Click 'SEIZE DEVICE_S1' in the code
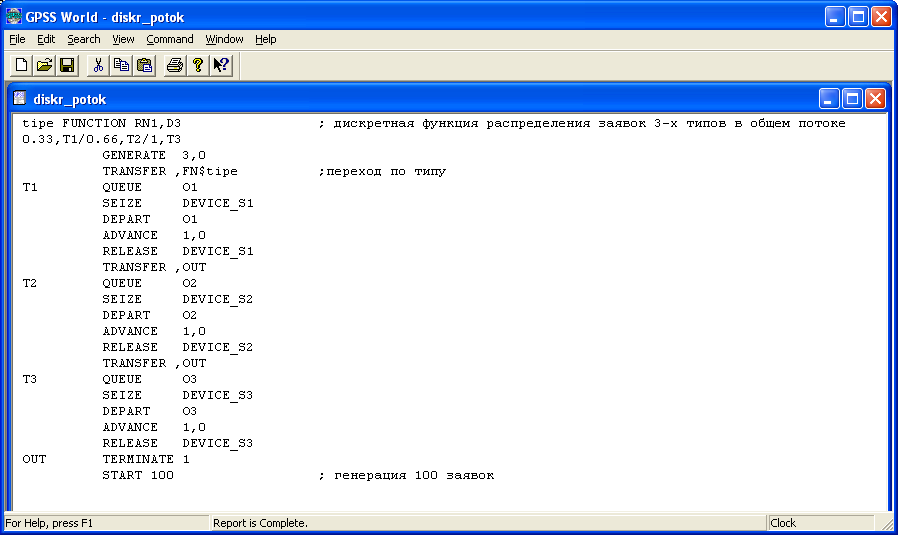 tap(178, 203)
